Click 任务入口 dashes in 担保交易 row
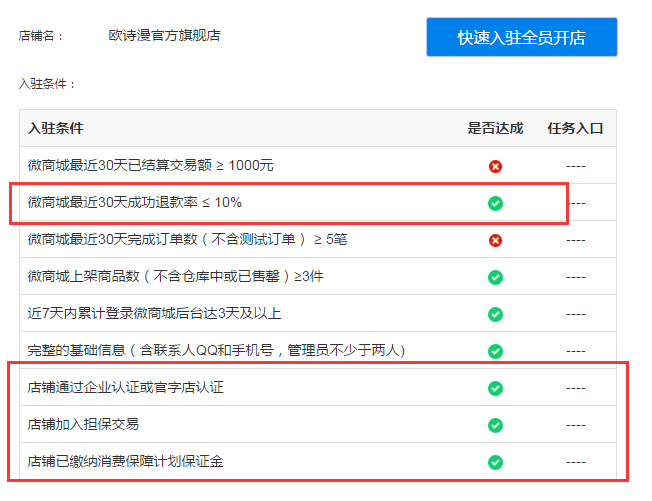Image resolution: width=652 pixels, height=501 pixels. 575,425
